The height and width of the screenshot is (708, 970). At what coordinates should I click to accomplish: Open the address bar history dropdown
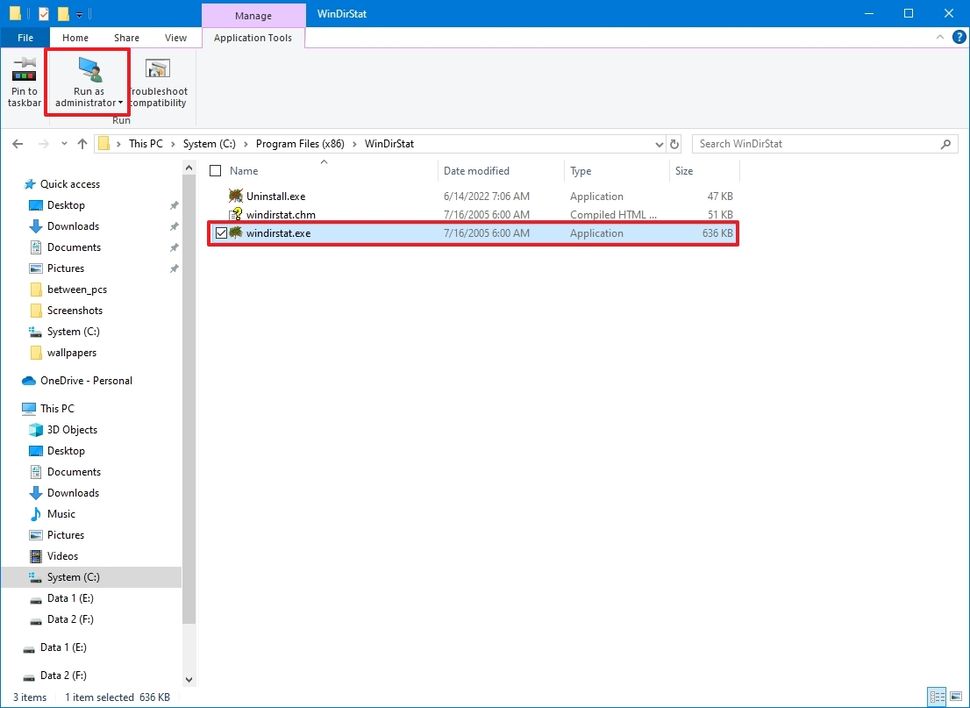(x=658, y=143)
